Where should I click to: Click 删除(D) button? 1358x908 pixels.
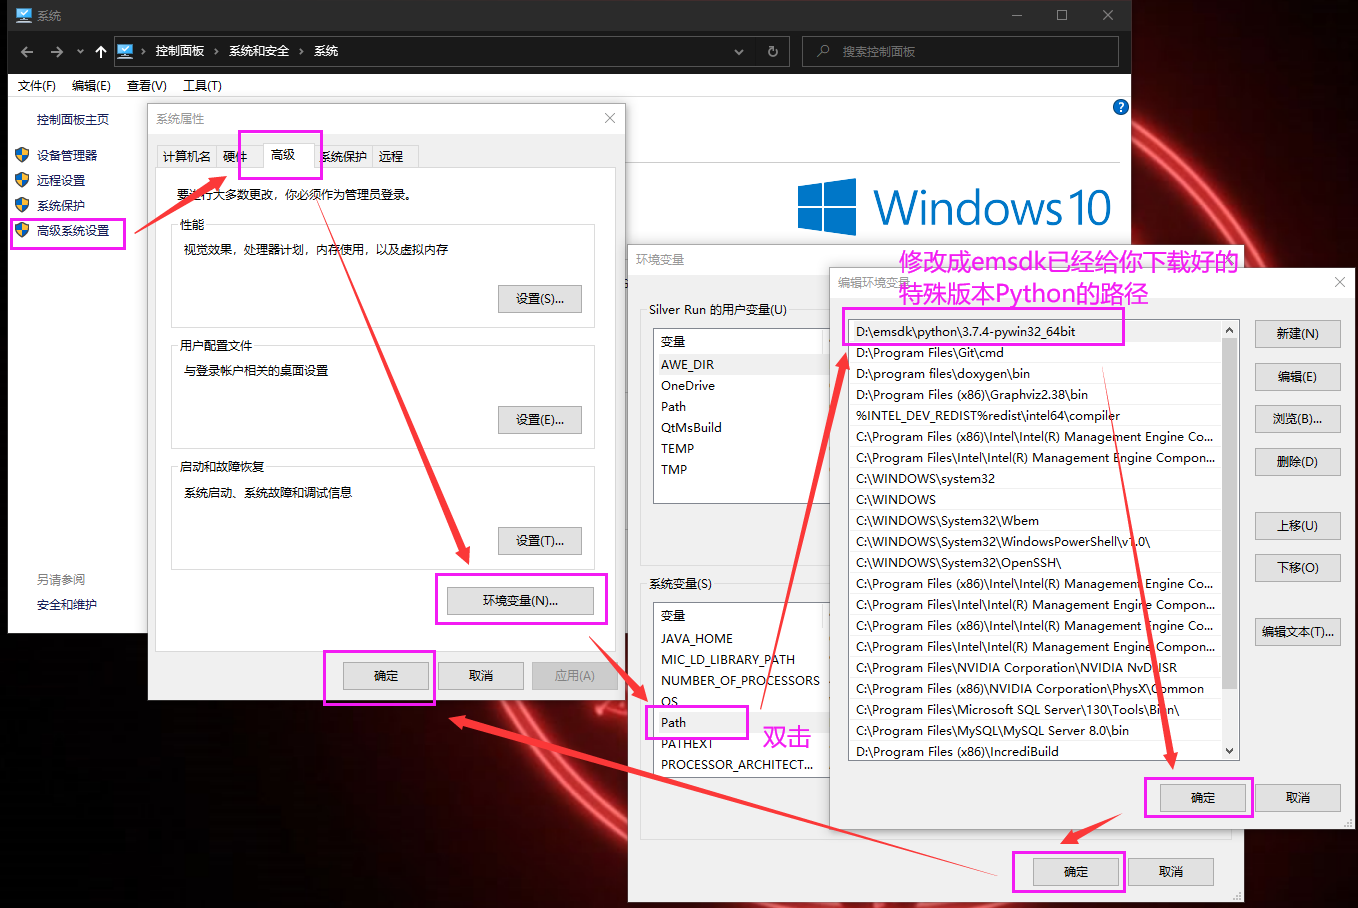[x=1297, y=462]
